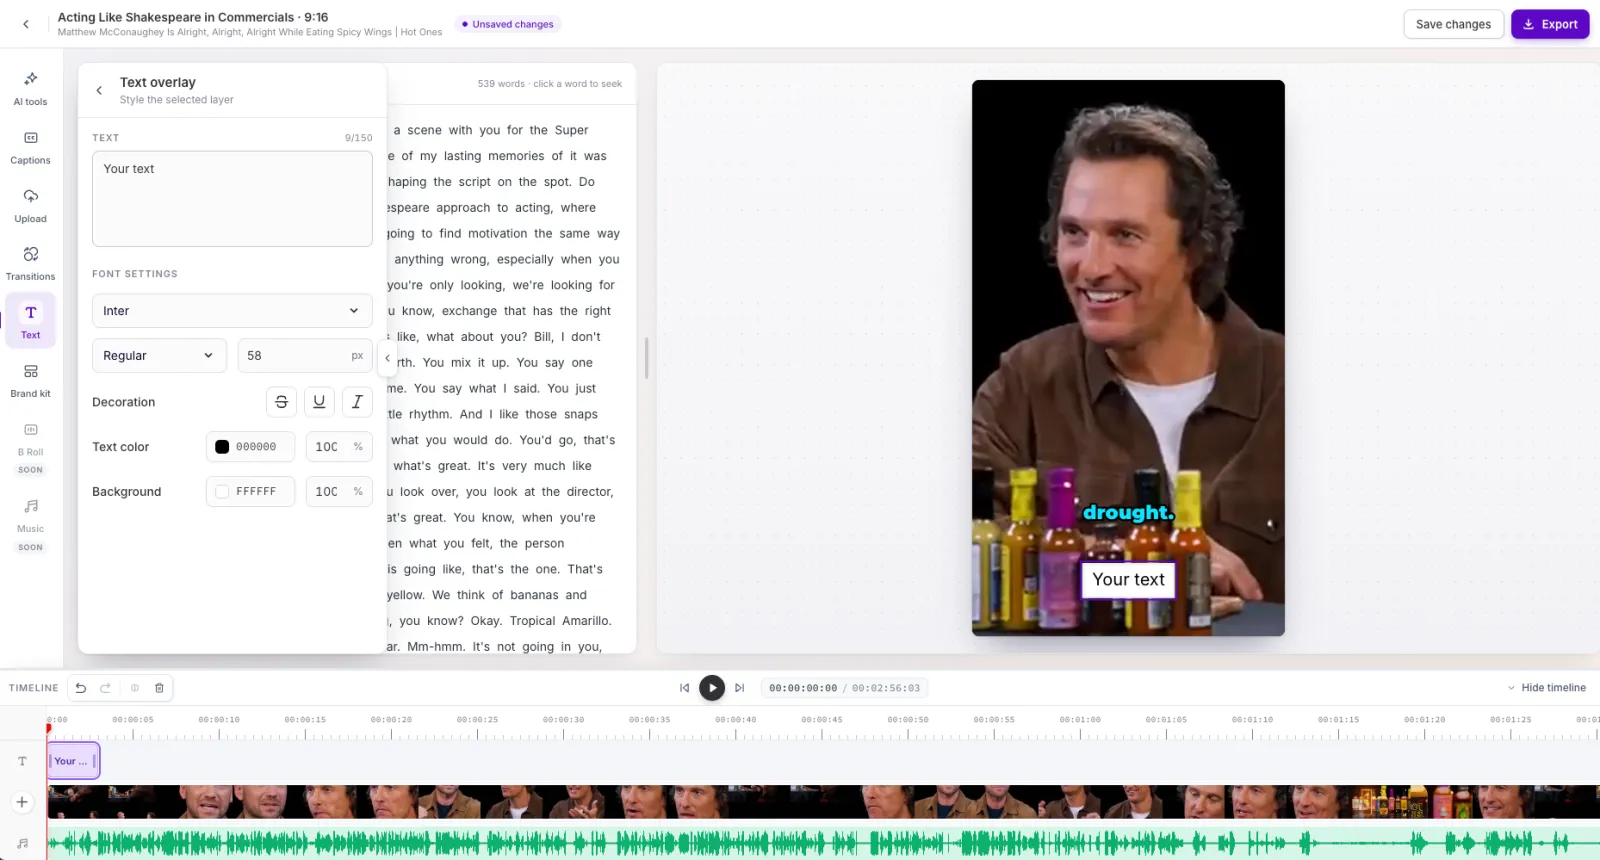1600x860 pixels.
Task: Pick the black text color swatch
Action: 222,447
